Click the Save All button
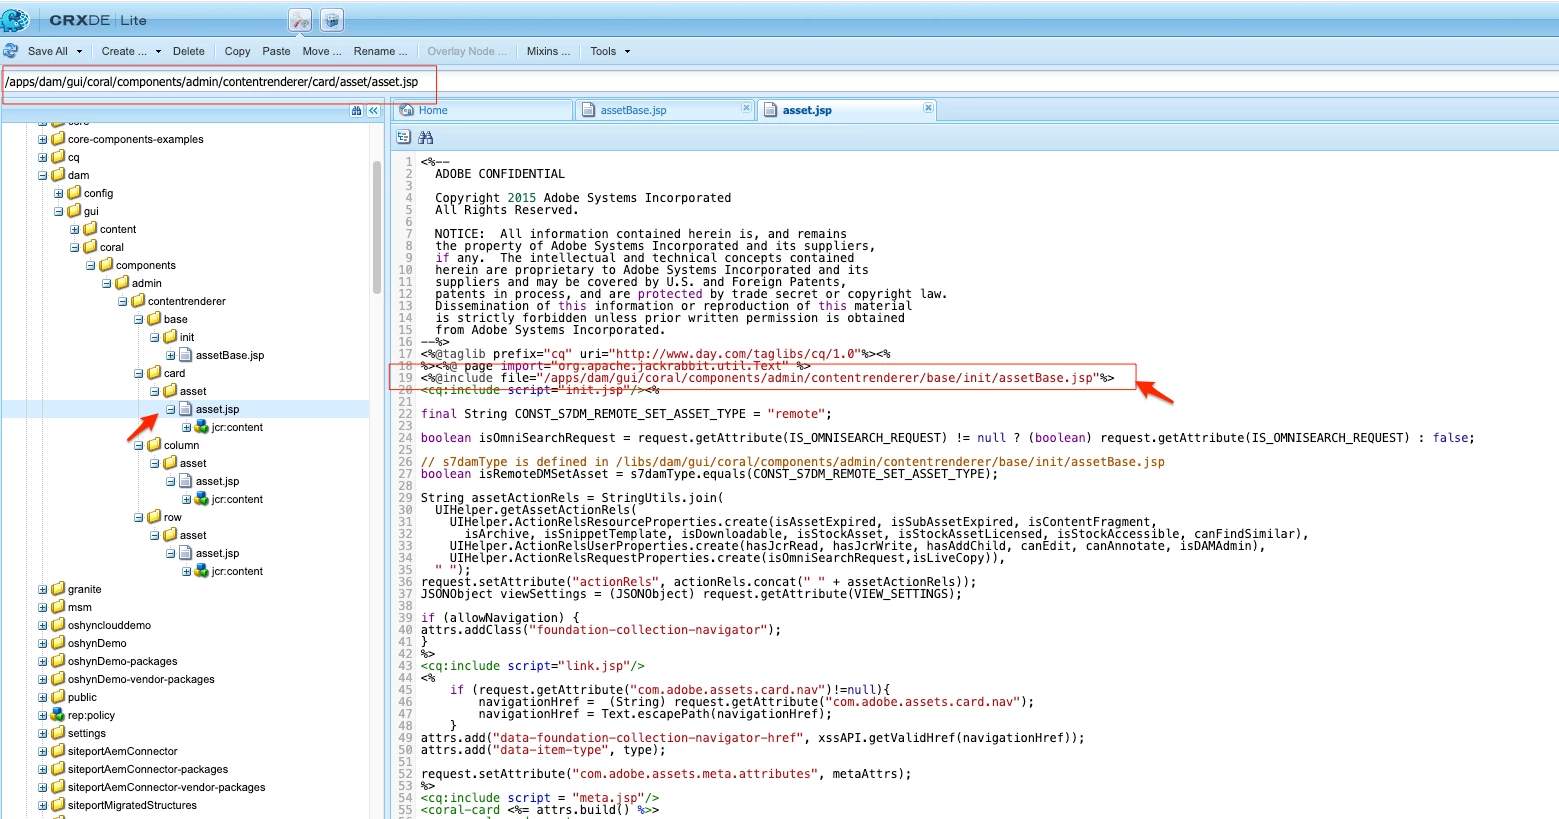This screenshot has width=1559, height=819. coord(47,51)
